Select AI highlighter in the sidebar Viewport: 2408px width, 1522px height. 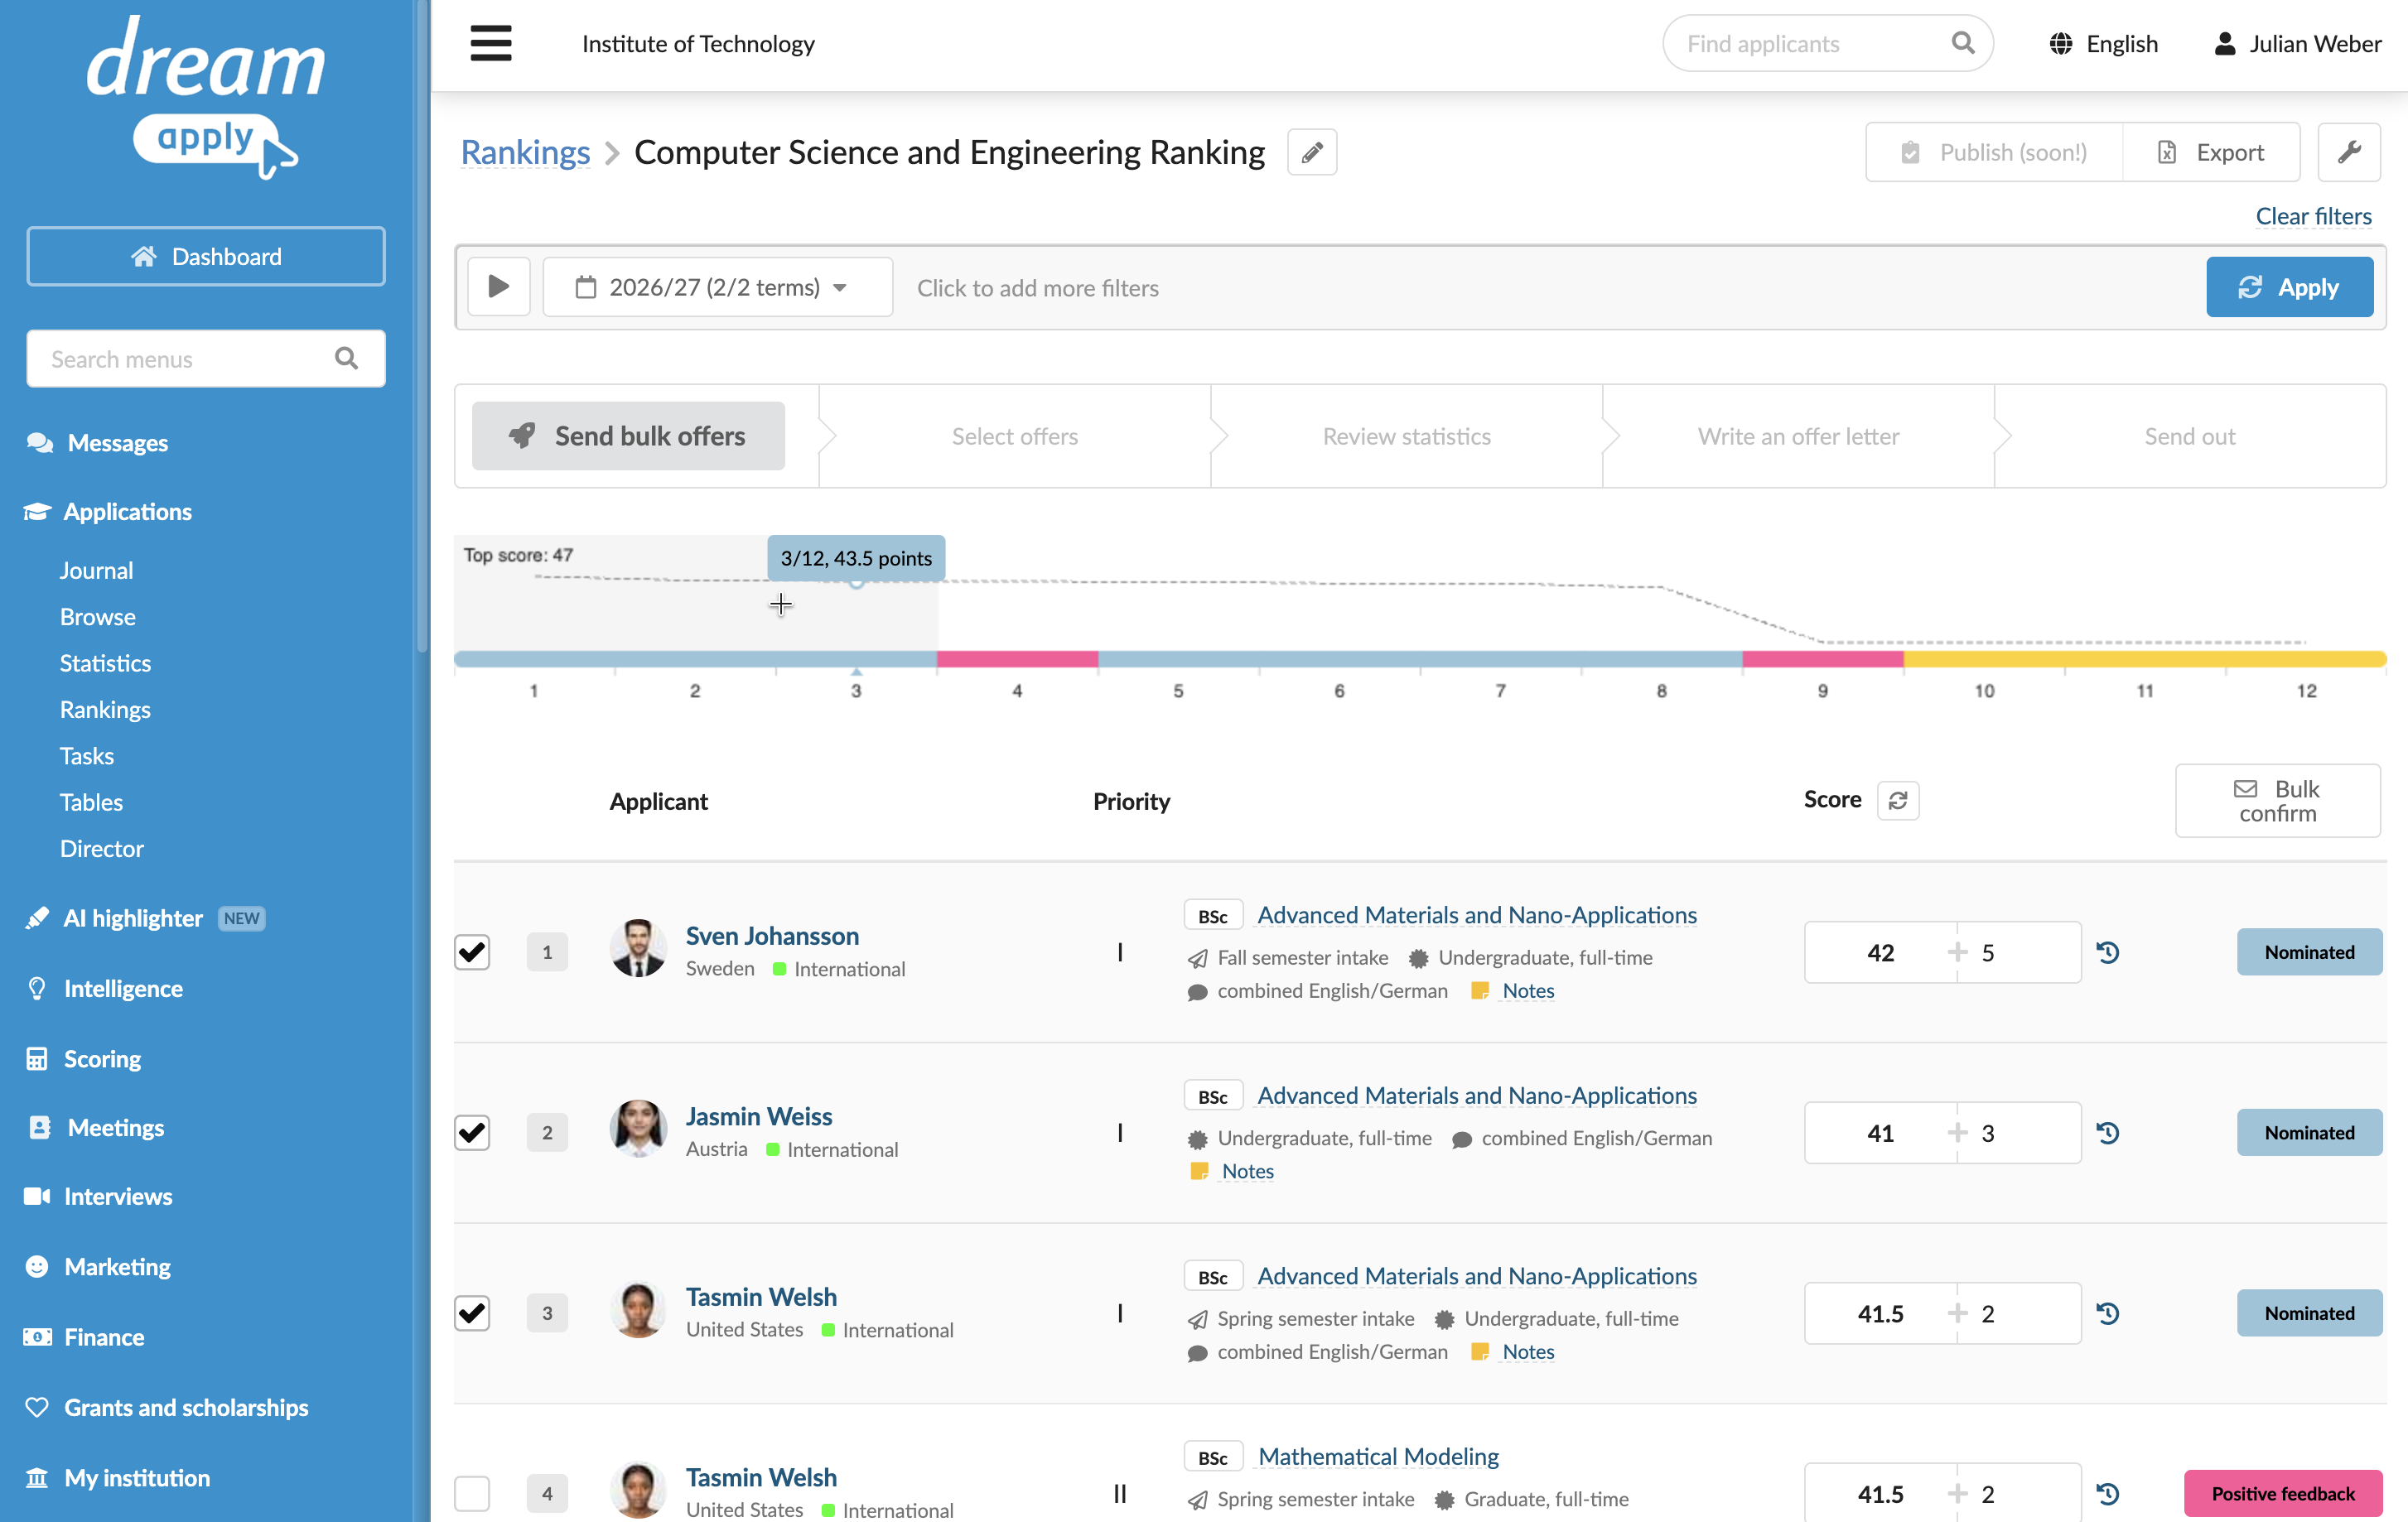click(133, 918)
